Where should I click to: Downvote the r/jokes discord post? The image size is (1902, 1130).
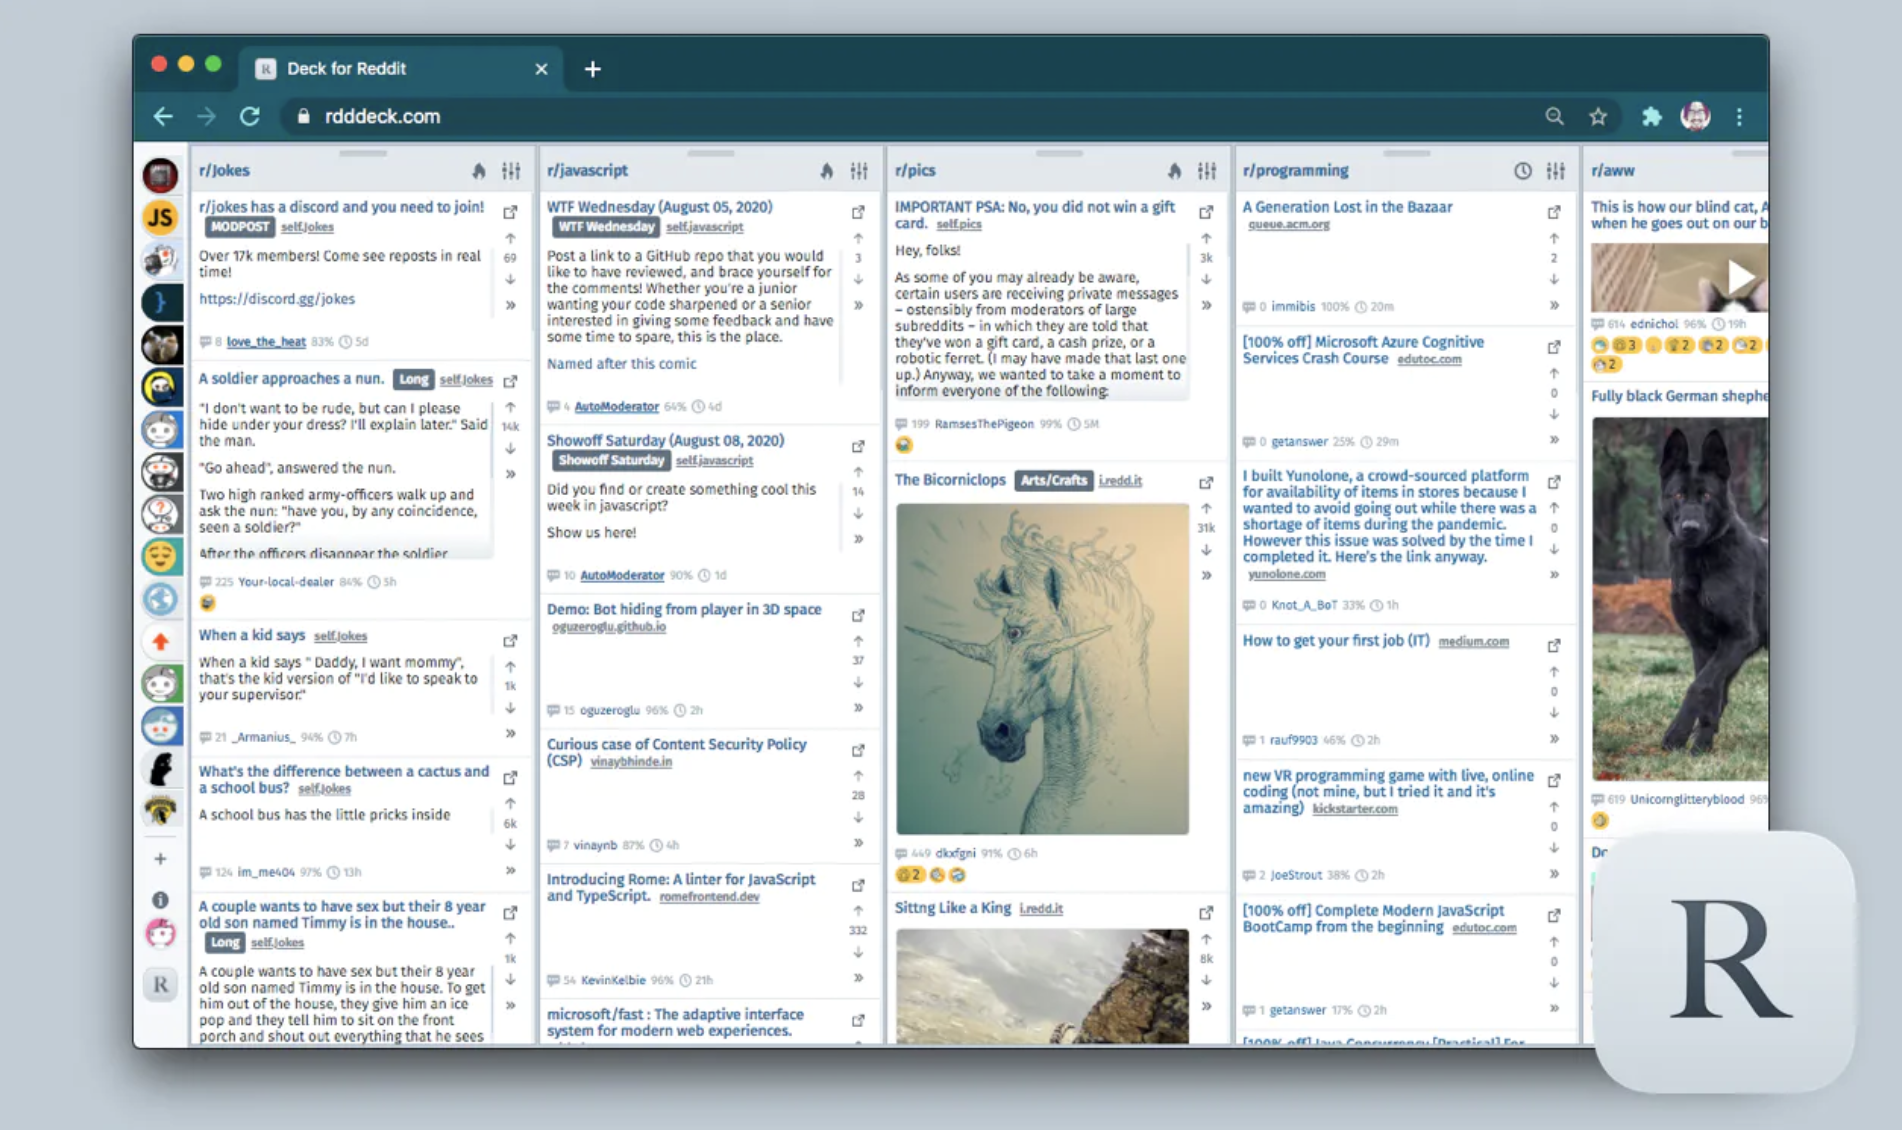tap(510, 279)
